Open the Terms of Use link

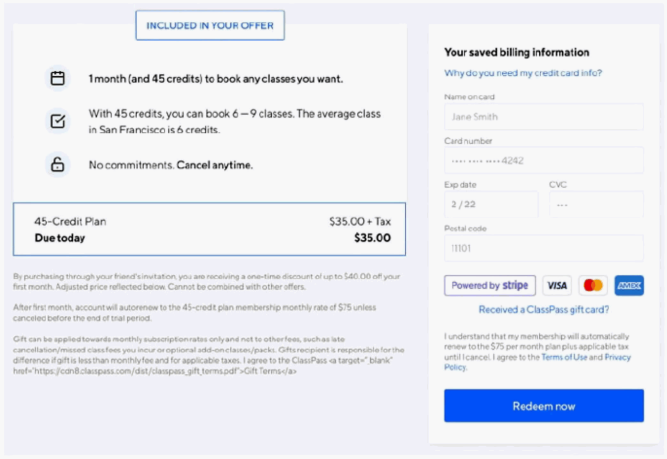click(x=570, y=356)
